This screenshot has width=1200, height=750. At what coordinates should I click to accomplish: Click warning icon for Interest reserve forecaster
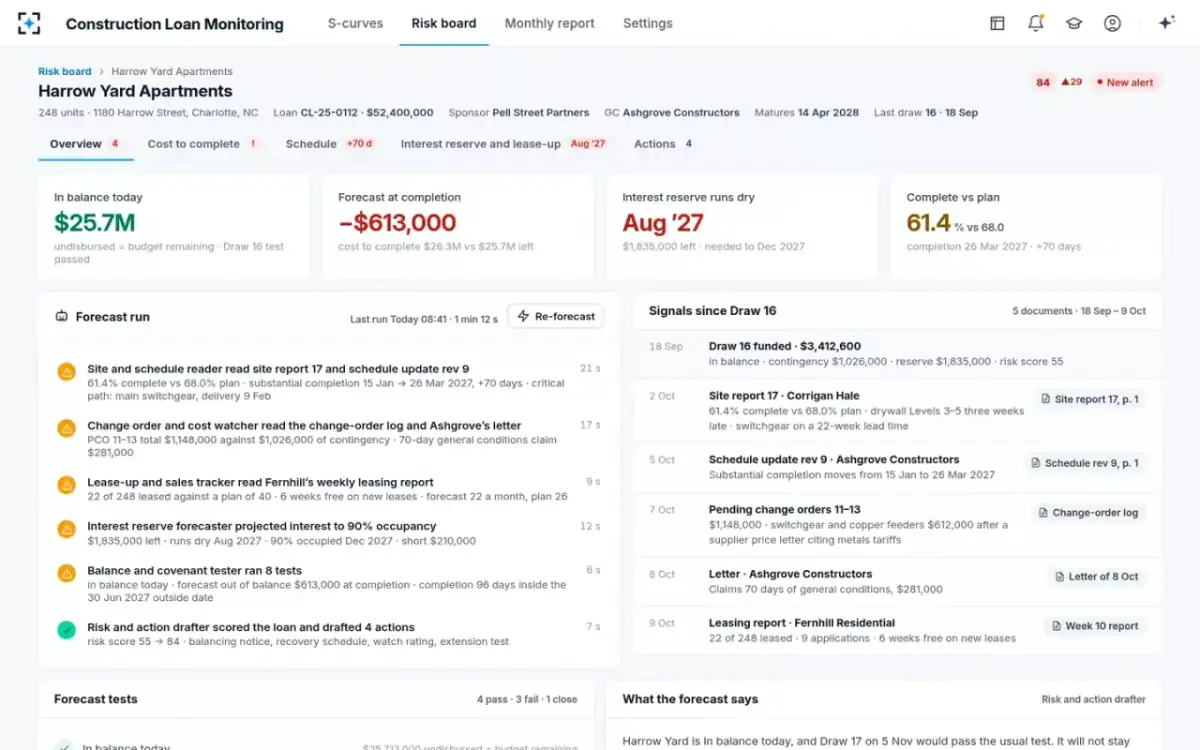coord(66,529)
